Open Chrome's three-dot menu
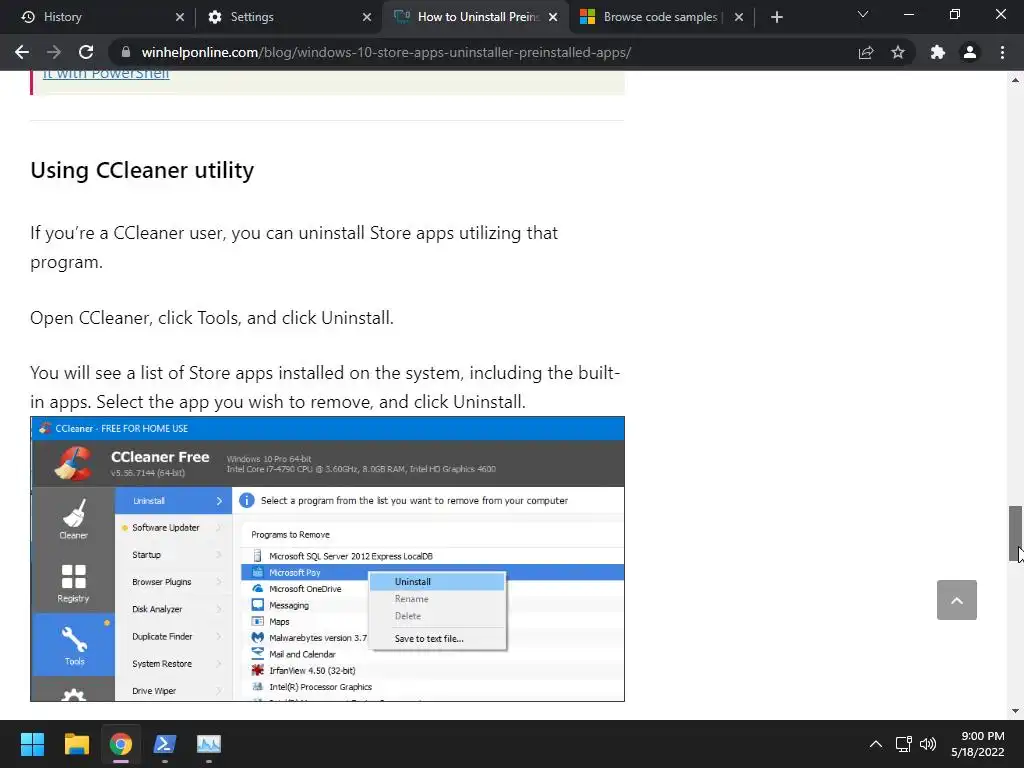1024x768 pixels. tap(1002, 52)
